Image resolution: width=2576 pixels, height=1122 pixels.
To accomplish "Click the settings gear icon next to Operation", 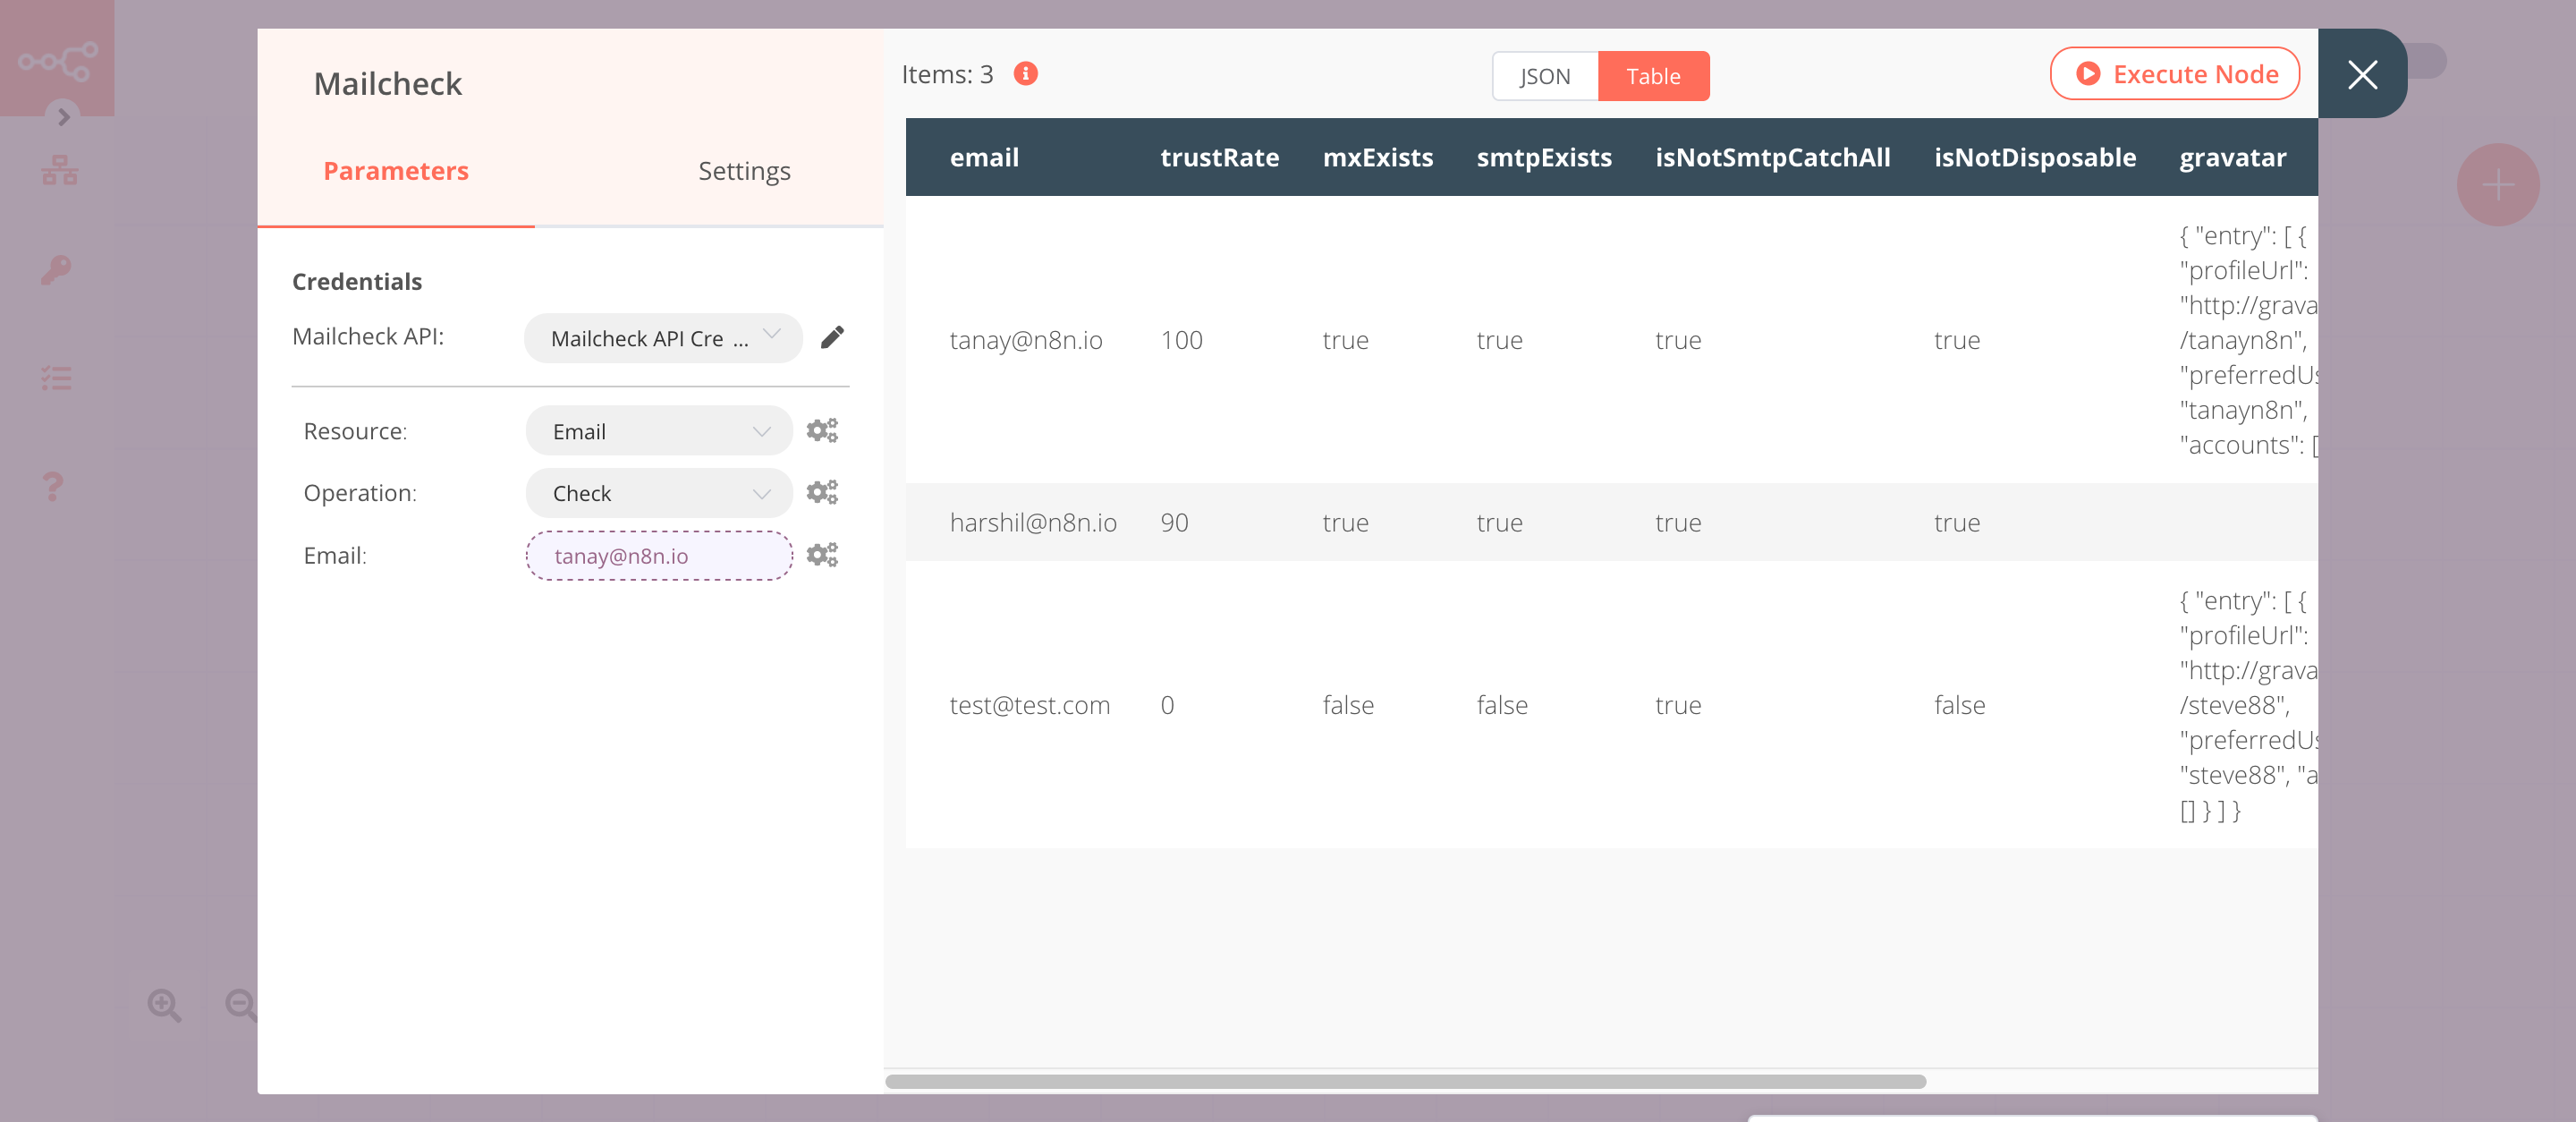I will pos(821,493).
